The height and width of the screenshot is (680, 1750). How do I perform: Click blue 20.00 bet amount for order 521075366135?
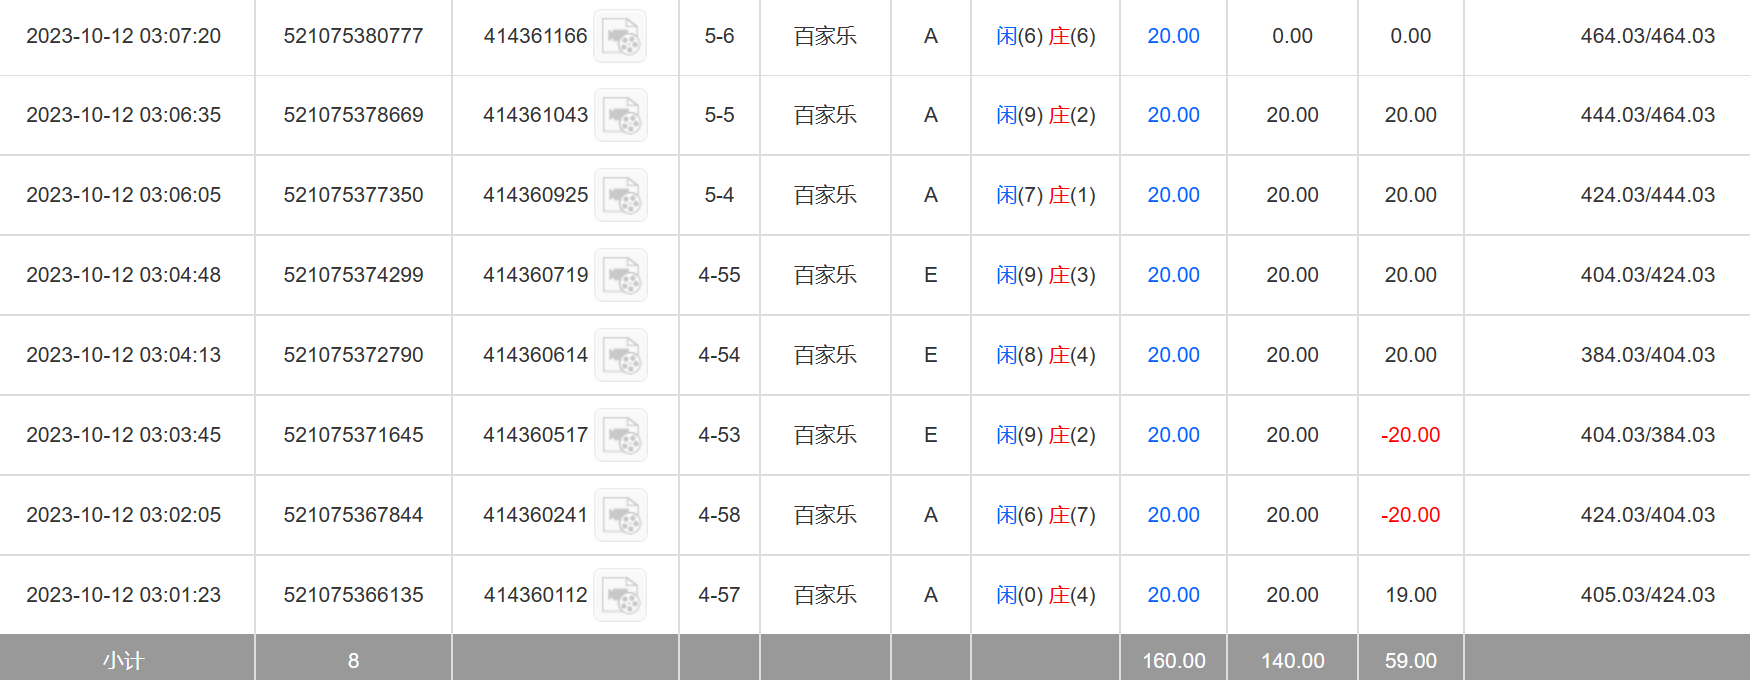pyautogui.click(x=1173, y=595)
